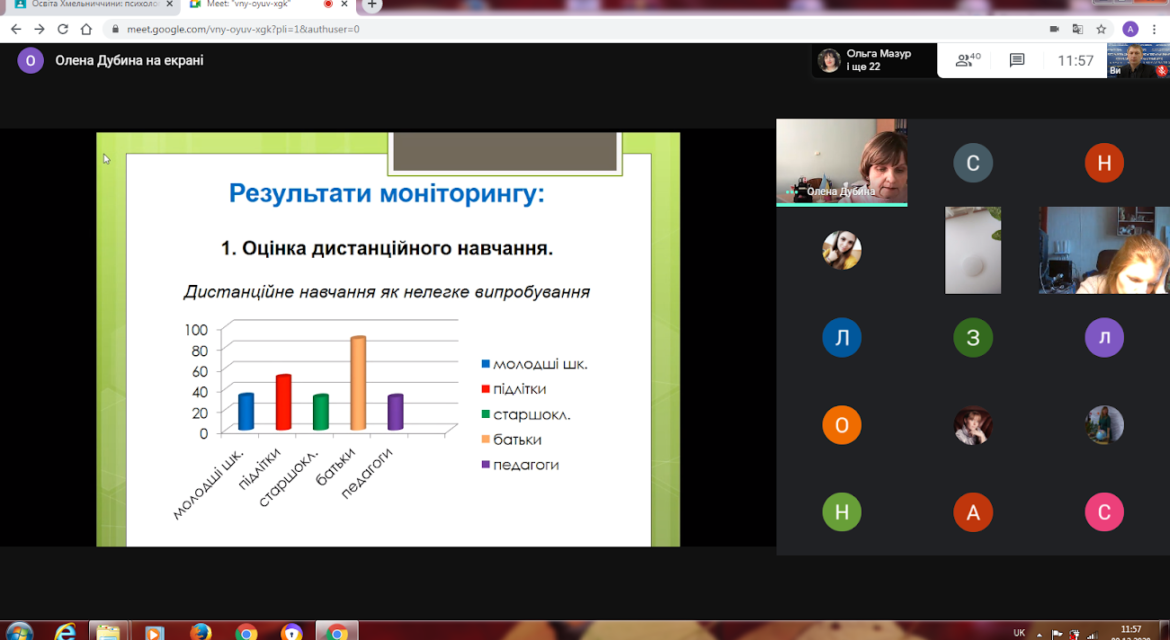Open a new browser tab
The image size is (1170, 640).
[372, 4]
